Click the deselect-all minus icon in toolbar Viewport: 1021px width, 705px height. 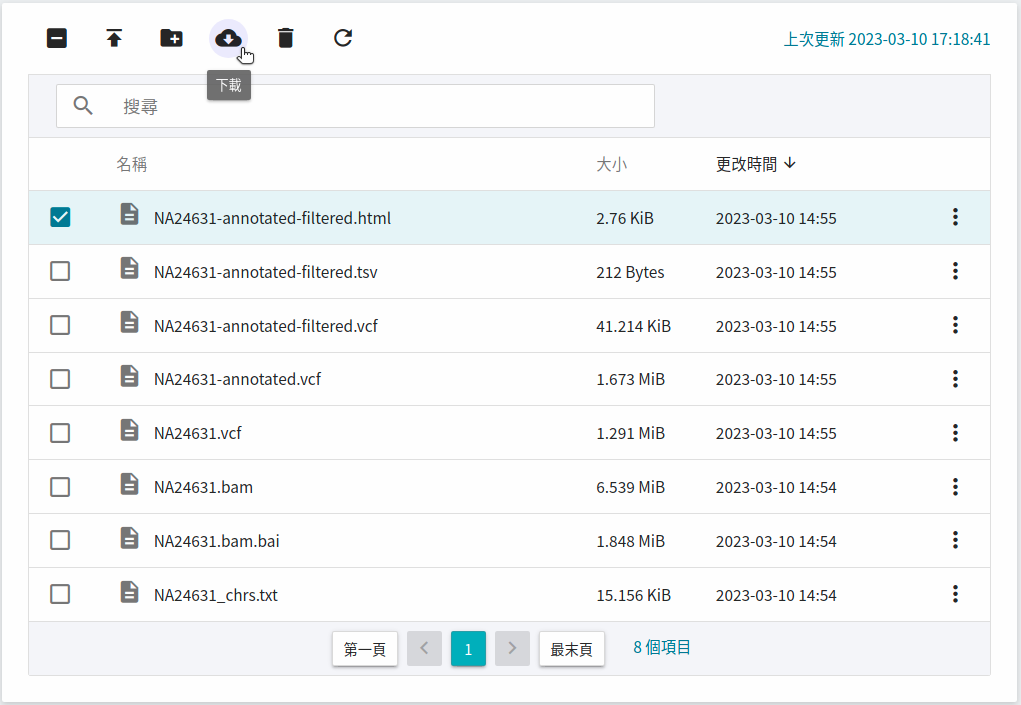(57, 38)
